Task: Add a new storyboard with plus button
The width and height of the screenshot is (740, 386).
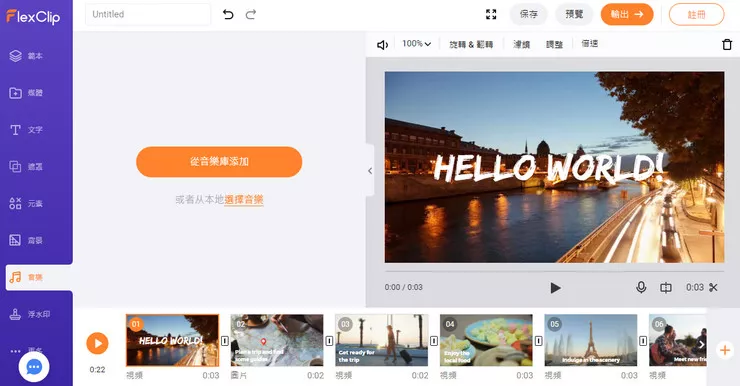Action: tap(725, 350)
